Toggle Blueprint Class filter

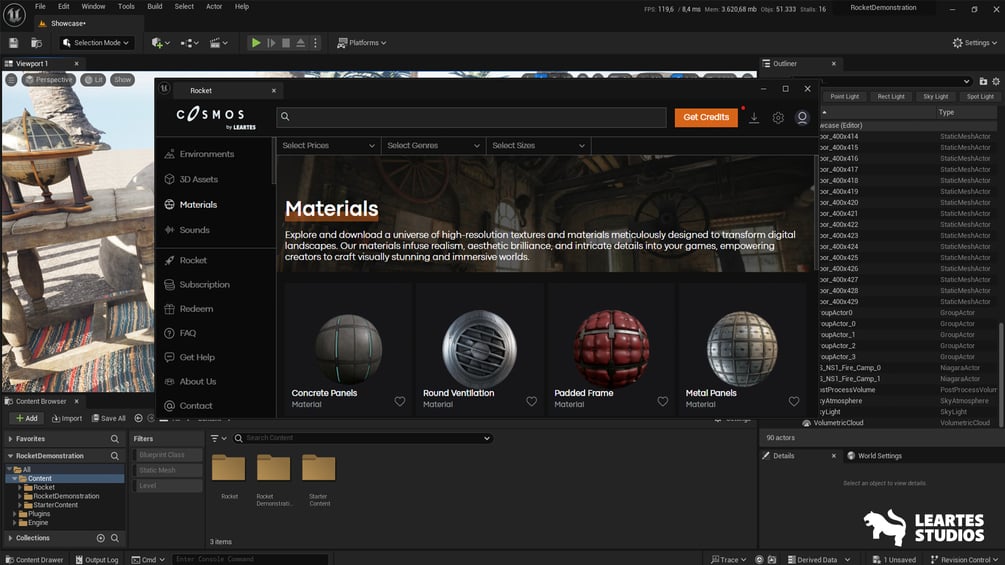click(168, 455)
